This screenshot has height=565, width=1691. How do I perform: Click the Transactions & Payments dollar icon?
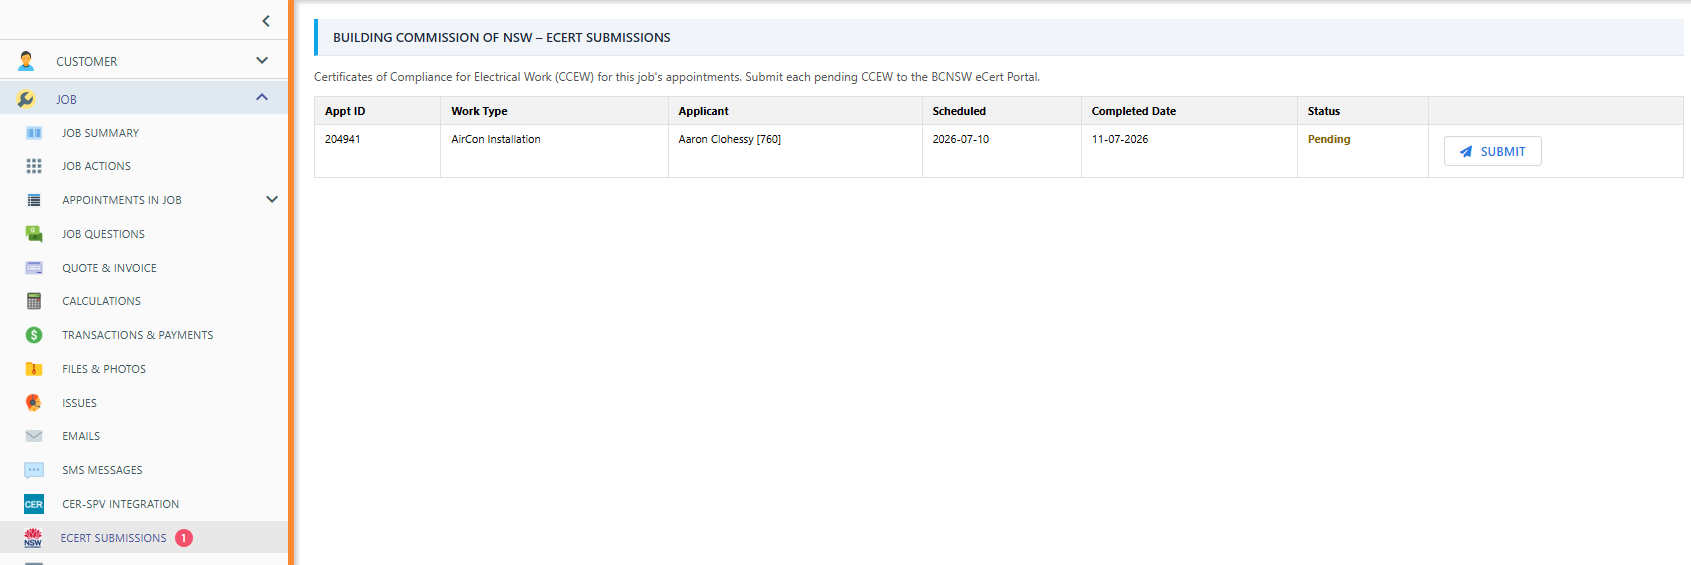[34, 335]
